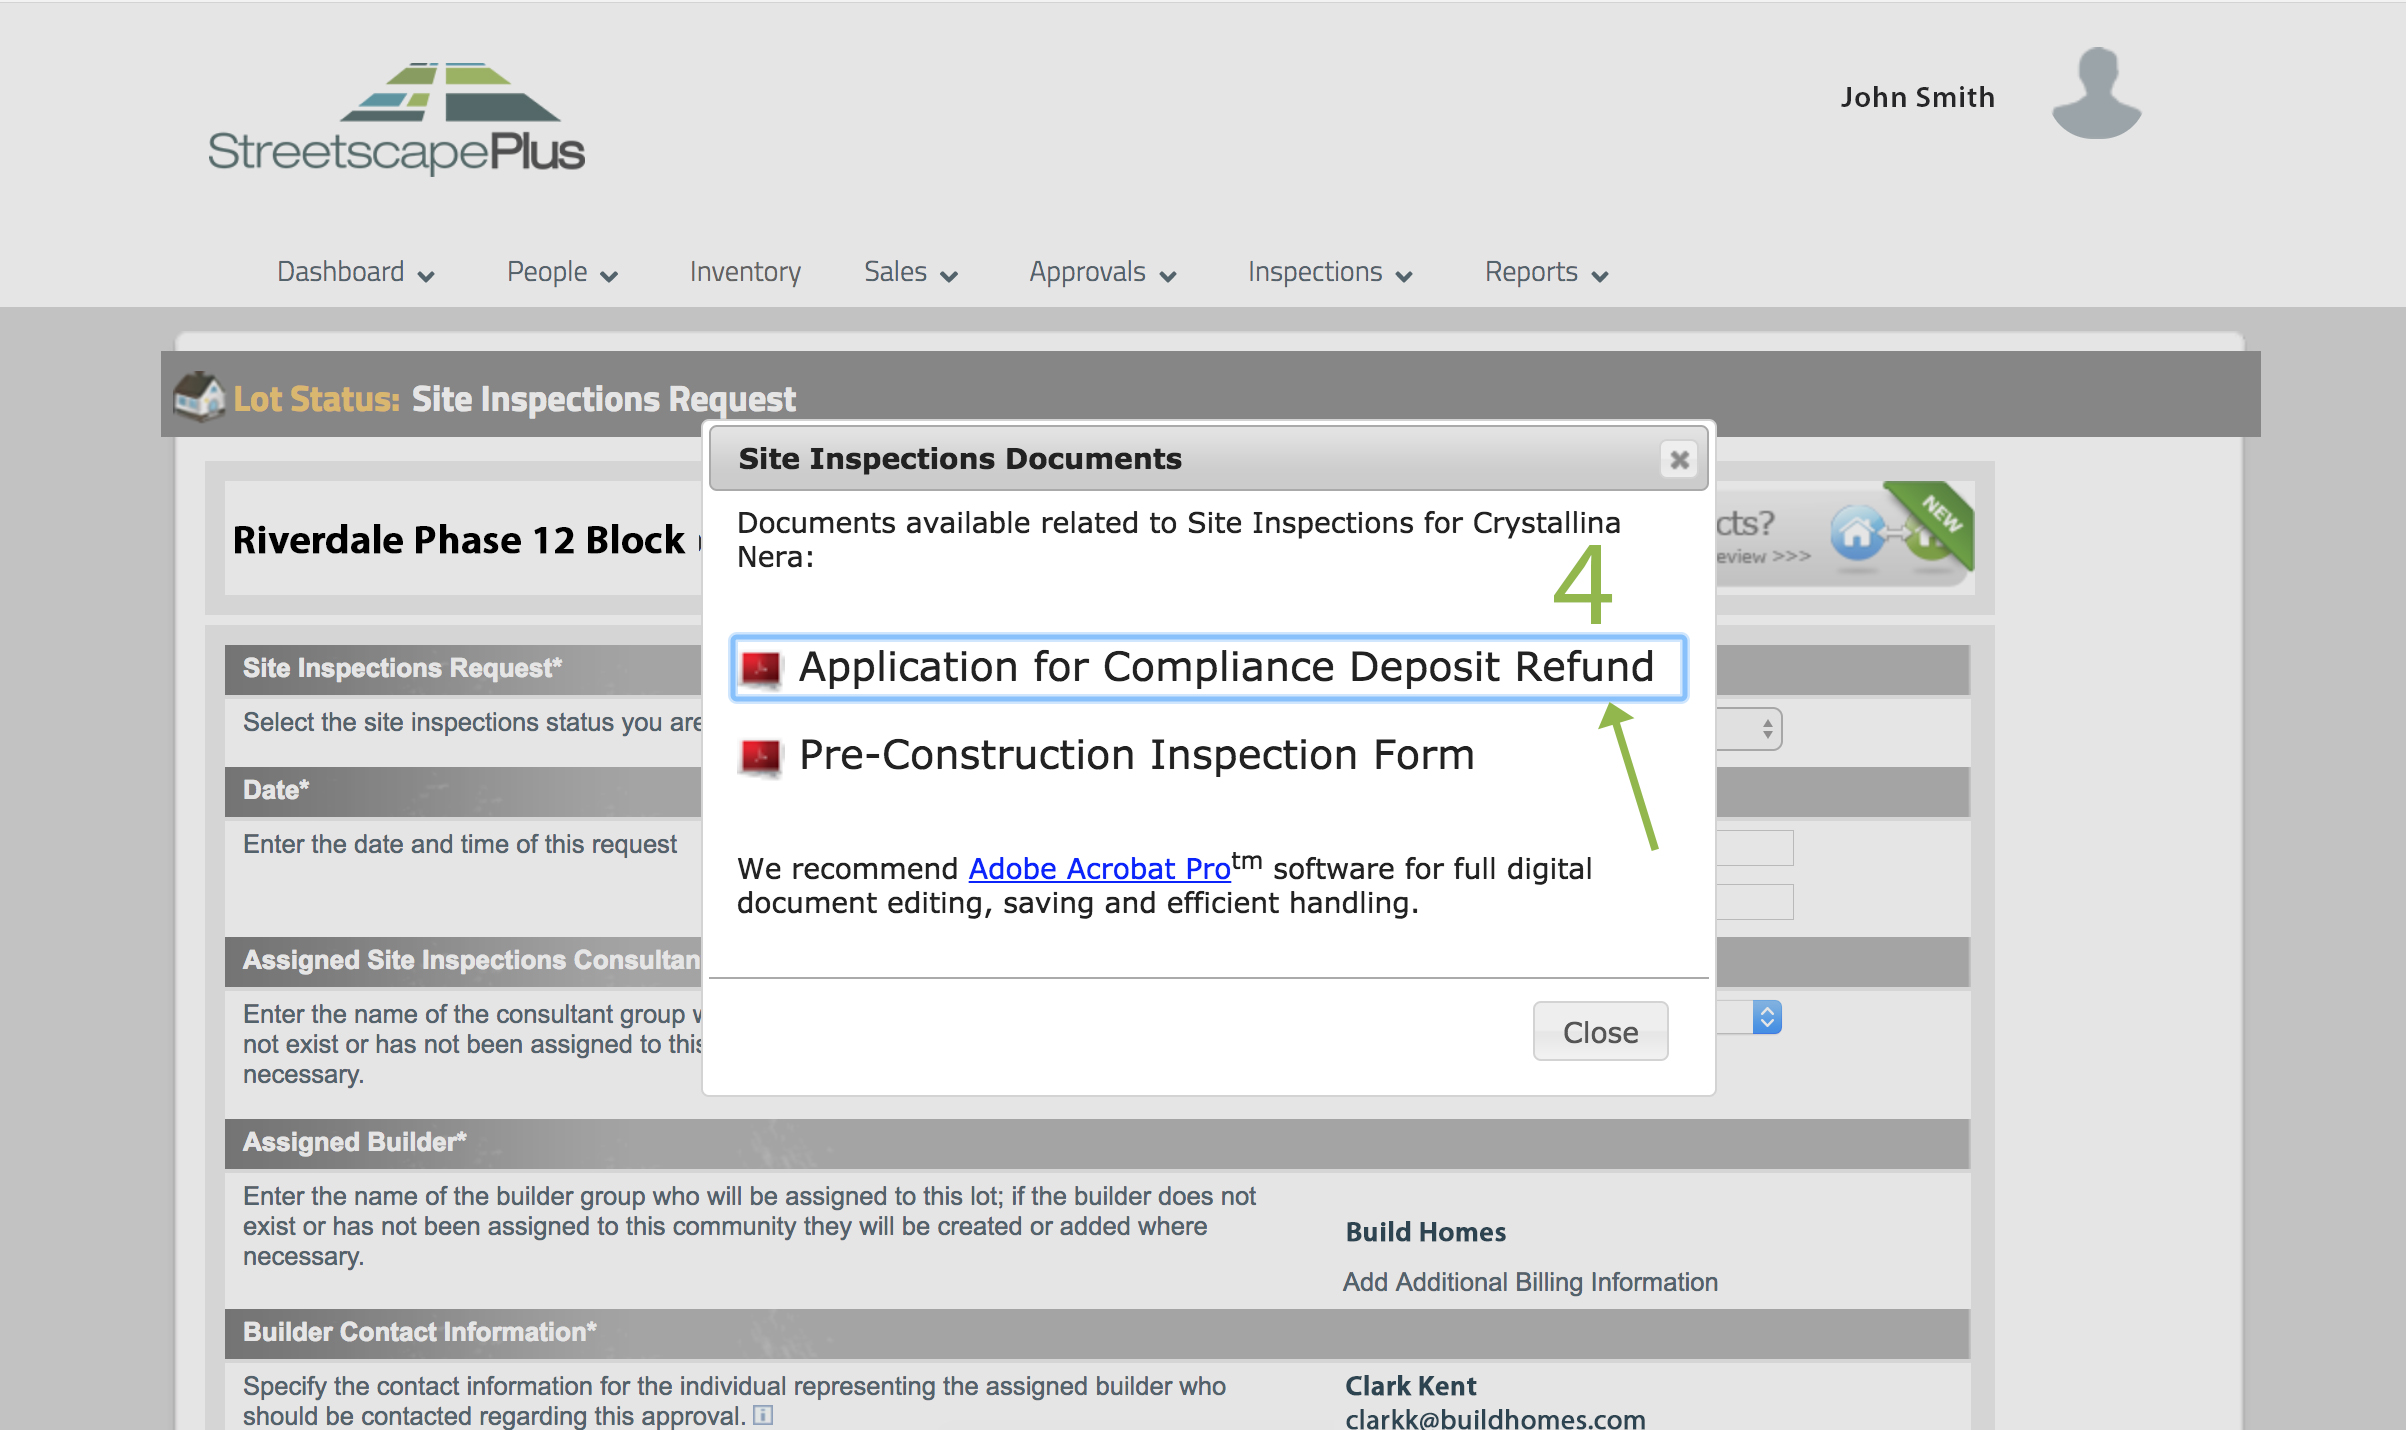Click the Close button in the dialog
Viewport: 2406px width, 1430px height.
click(1599, 1031)
